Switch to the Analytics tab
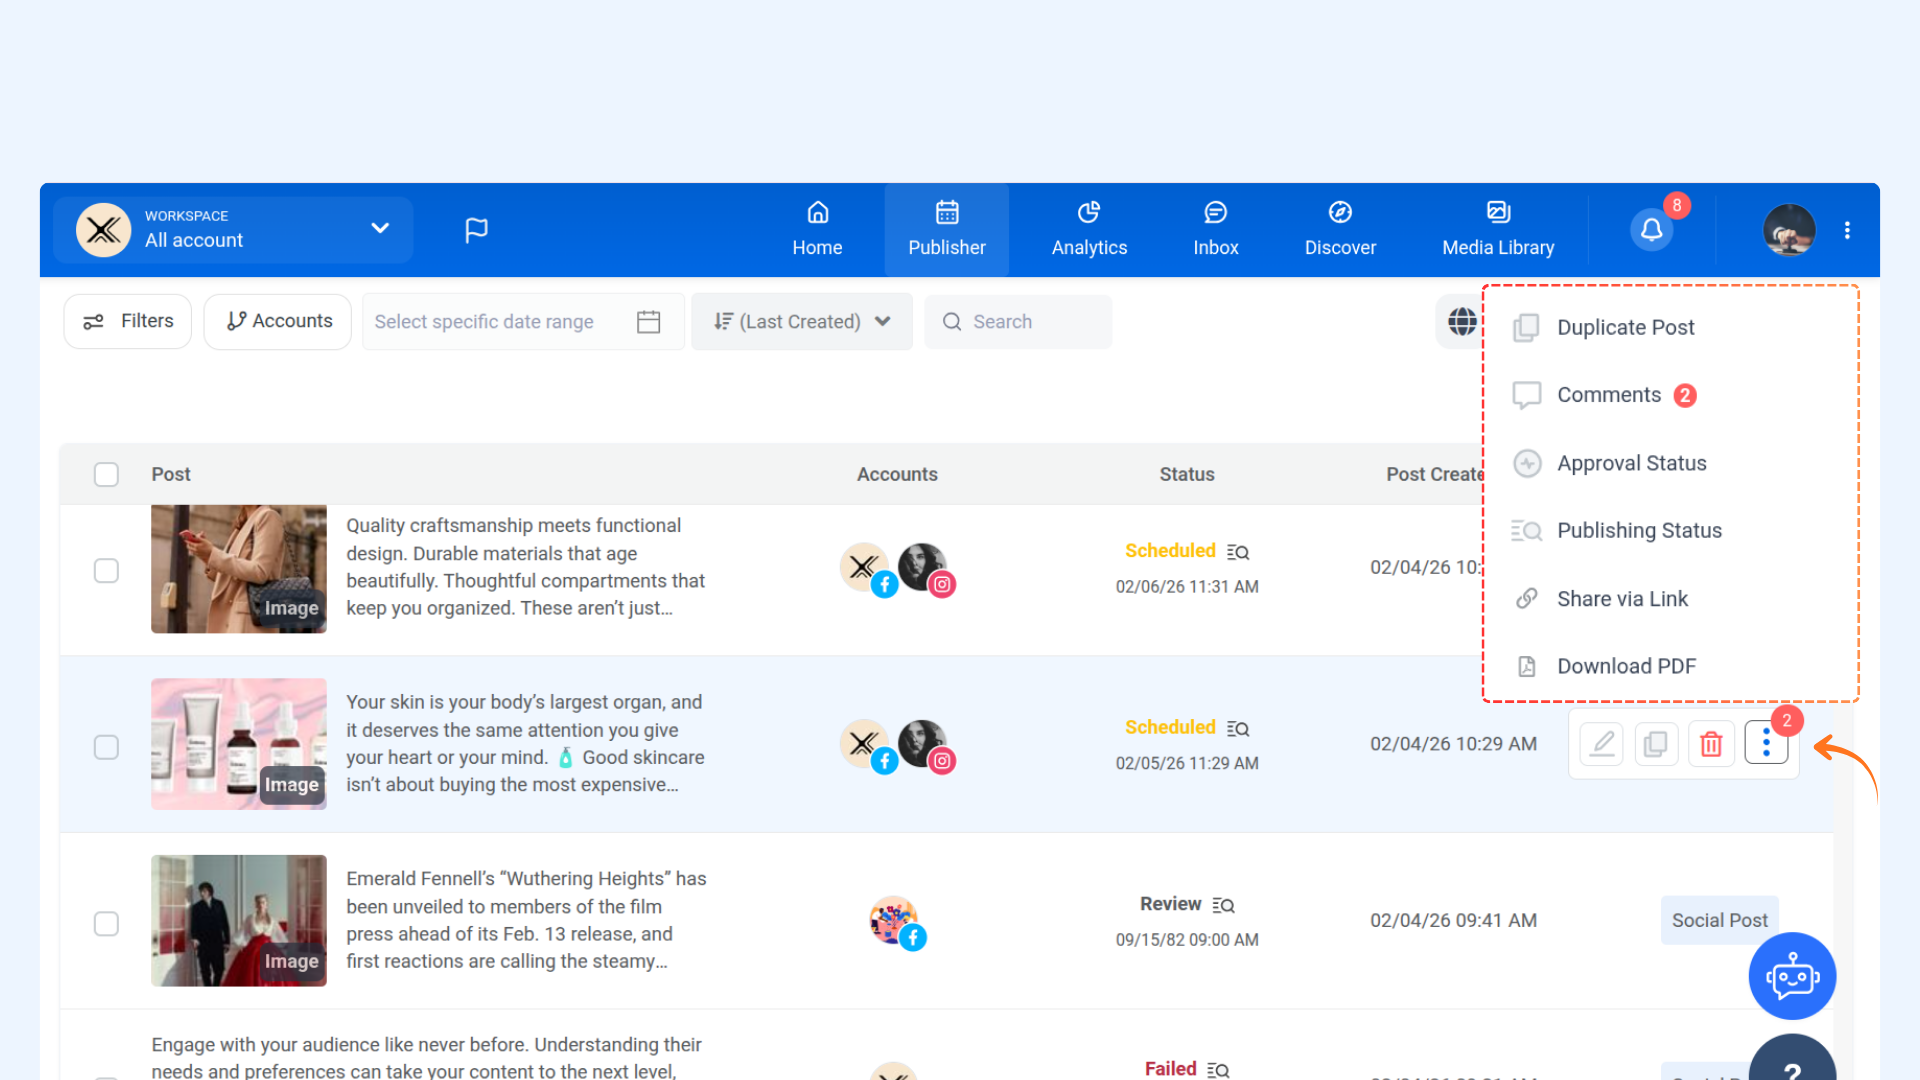Image resolution: width=1920 pixels, height=1080 pixels. [x=1089, y=230]
